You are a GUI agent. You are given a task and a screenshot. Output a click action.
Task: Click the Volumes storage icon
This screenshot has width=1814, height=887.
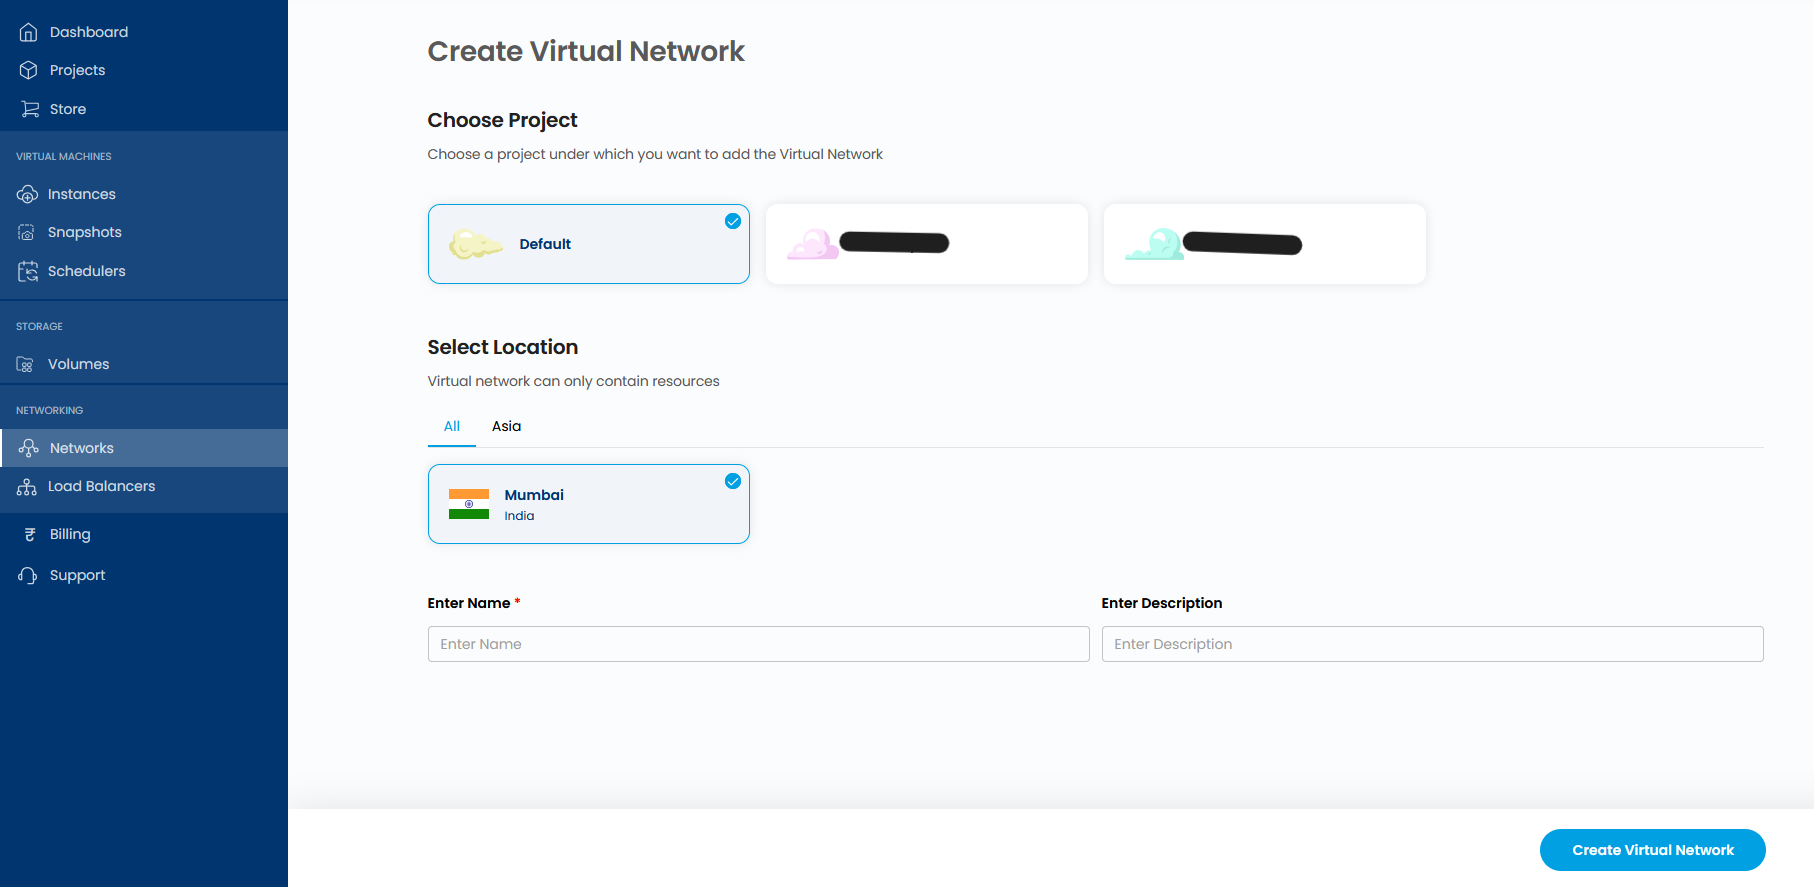[26, 364]
